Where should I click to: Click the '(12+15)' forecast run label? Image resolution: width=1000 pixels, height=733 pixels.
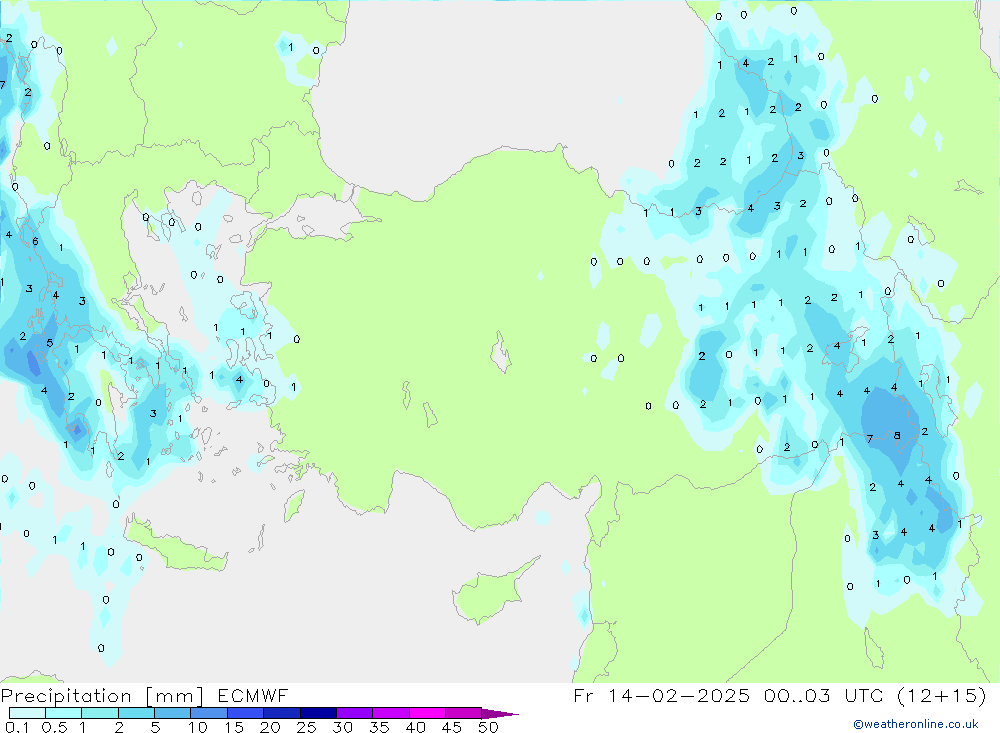(941, 695)
